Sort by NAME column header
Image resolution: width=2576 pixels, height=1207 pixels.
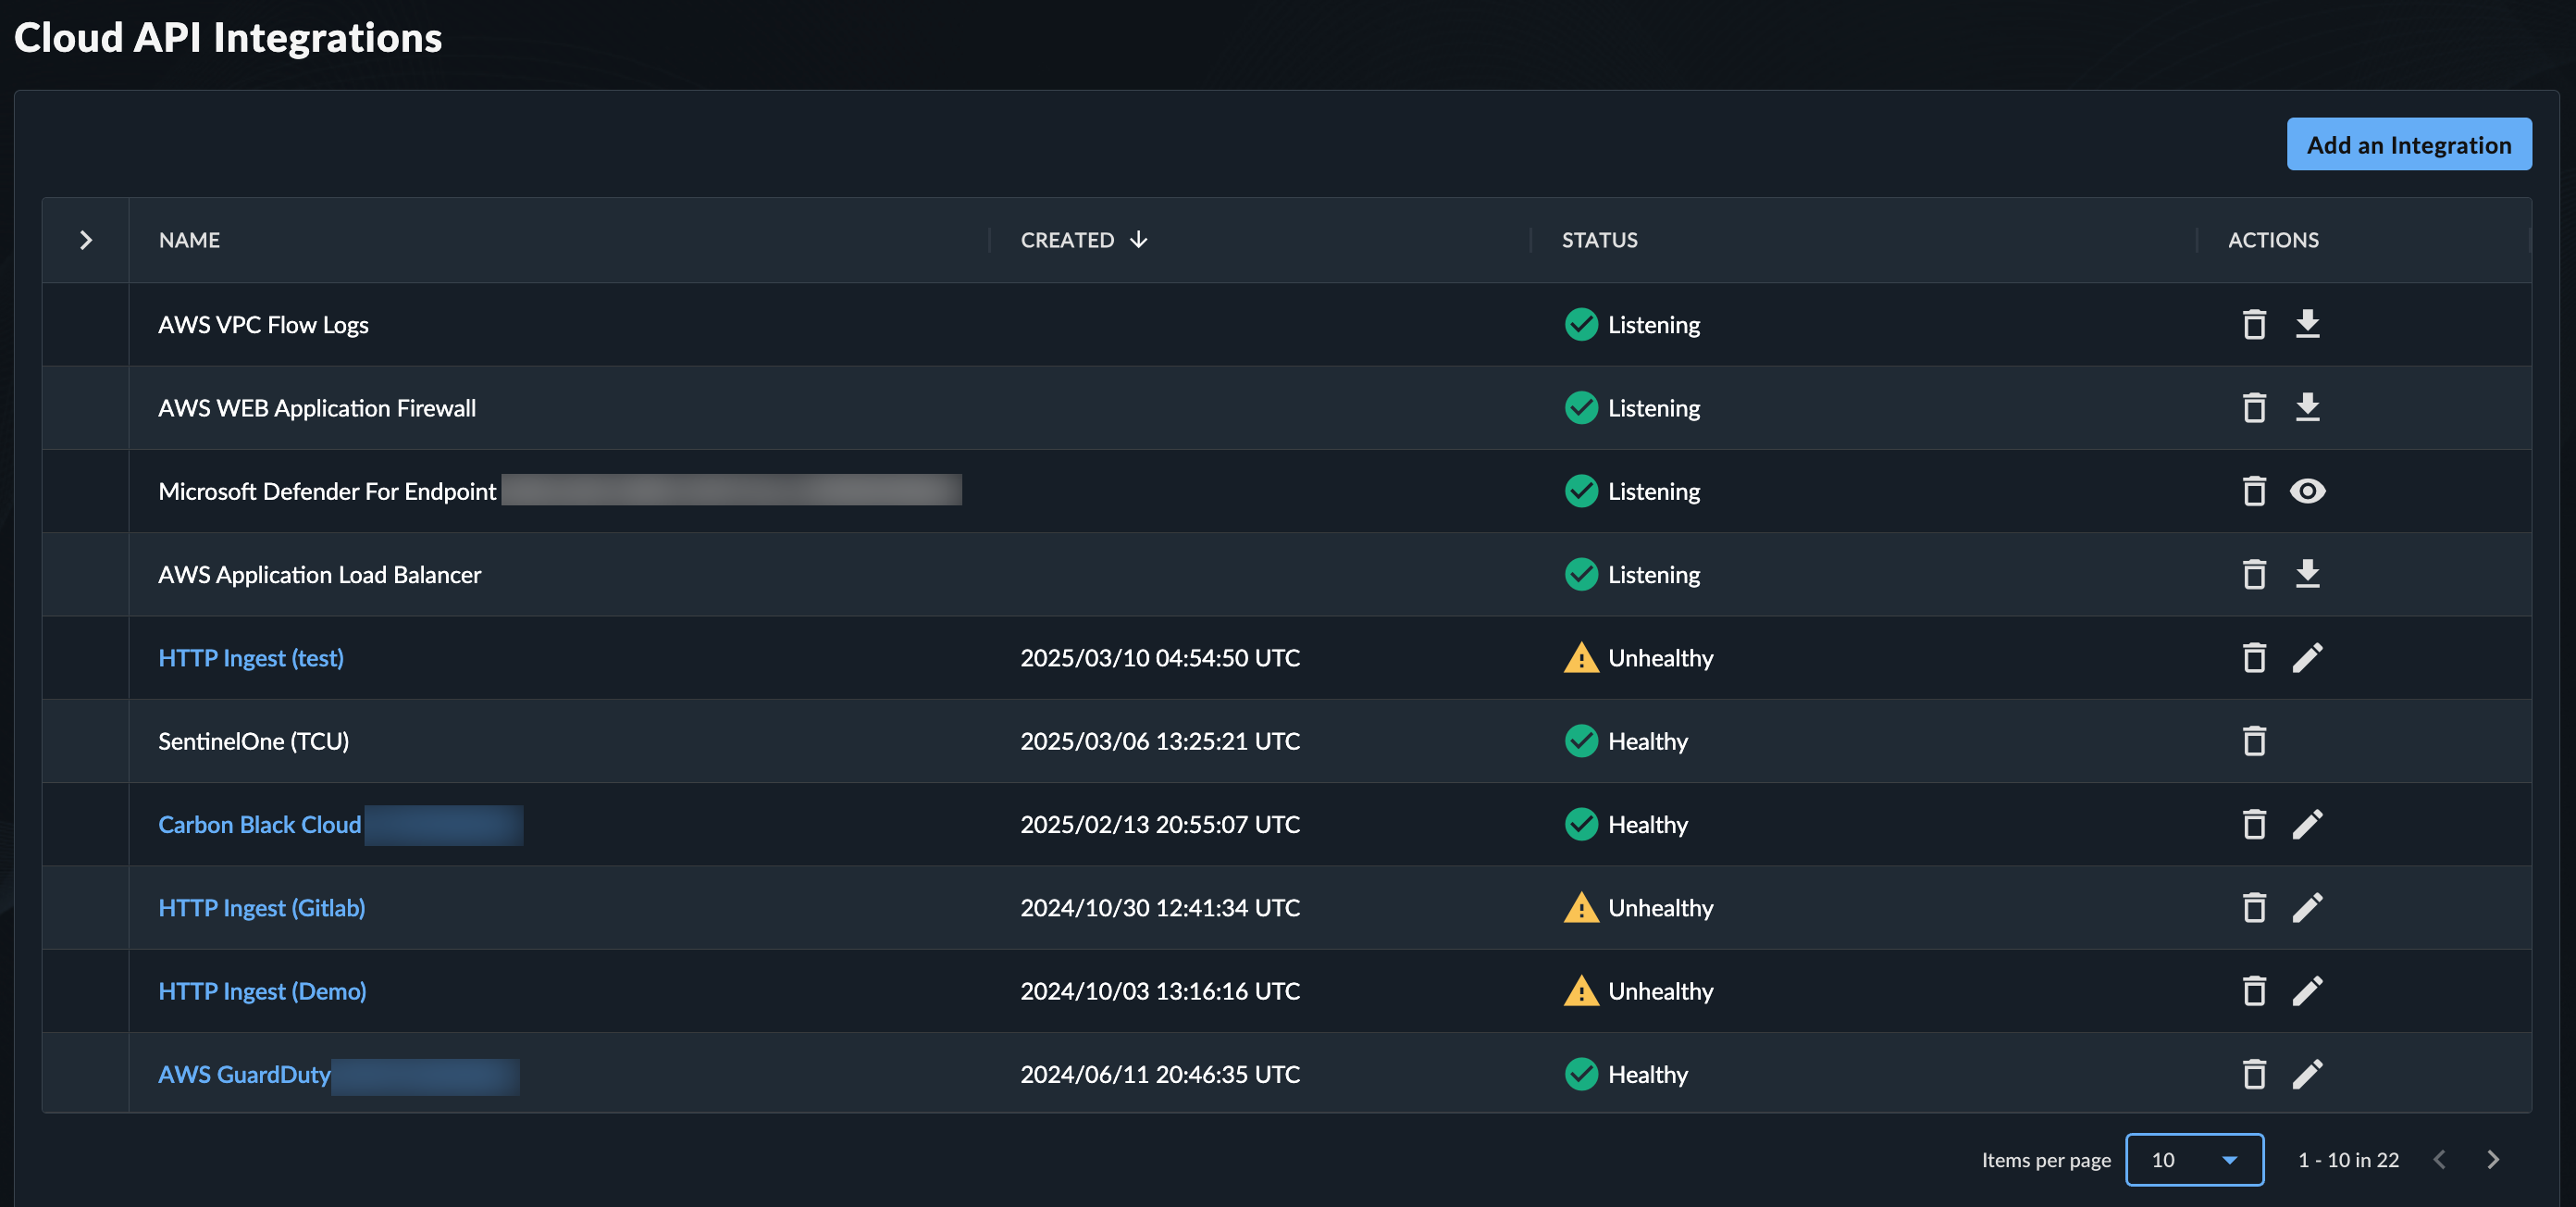tap(189, 240)
